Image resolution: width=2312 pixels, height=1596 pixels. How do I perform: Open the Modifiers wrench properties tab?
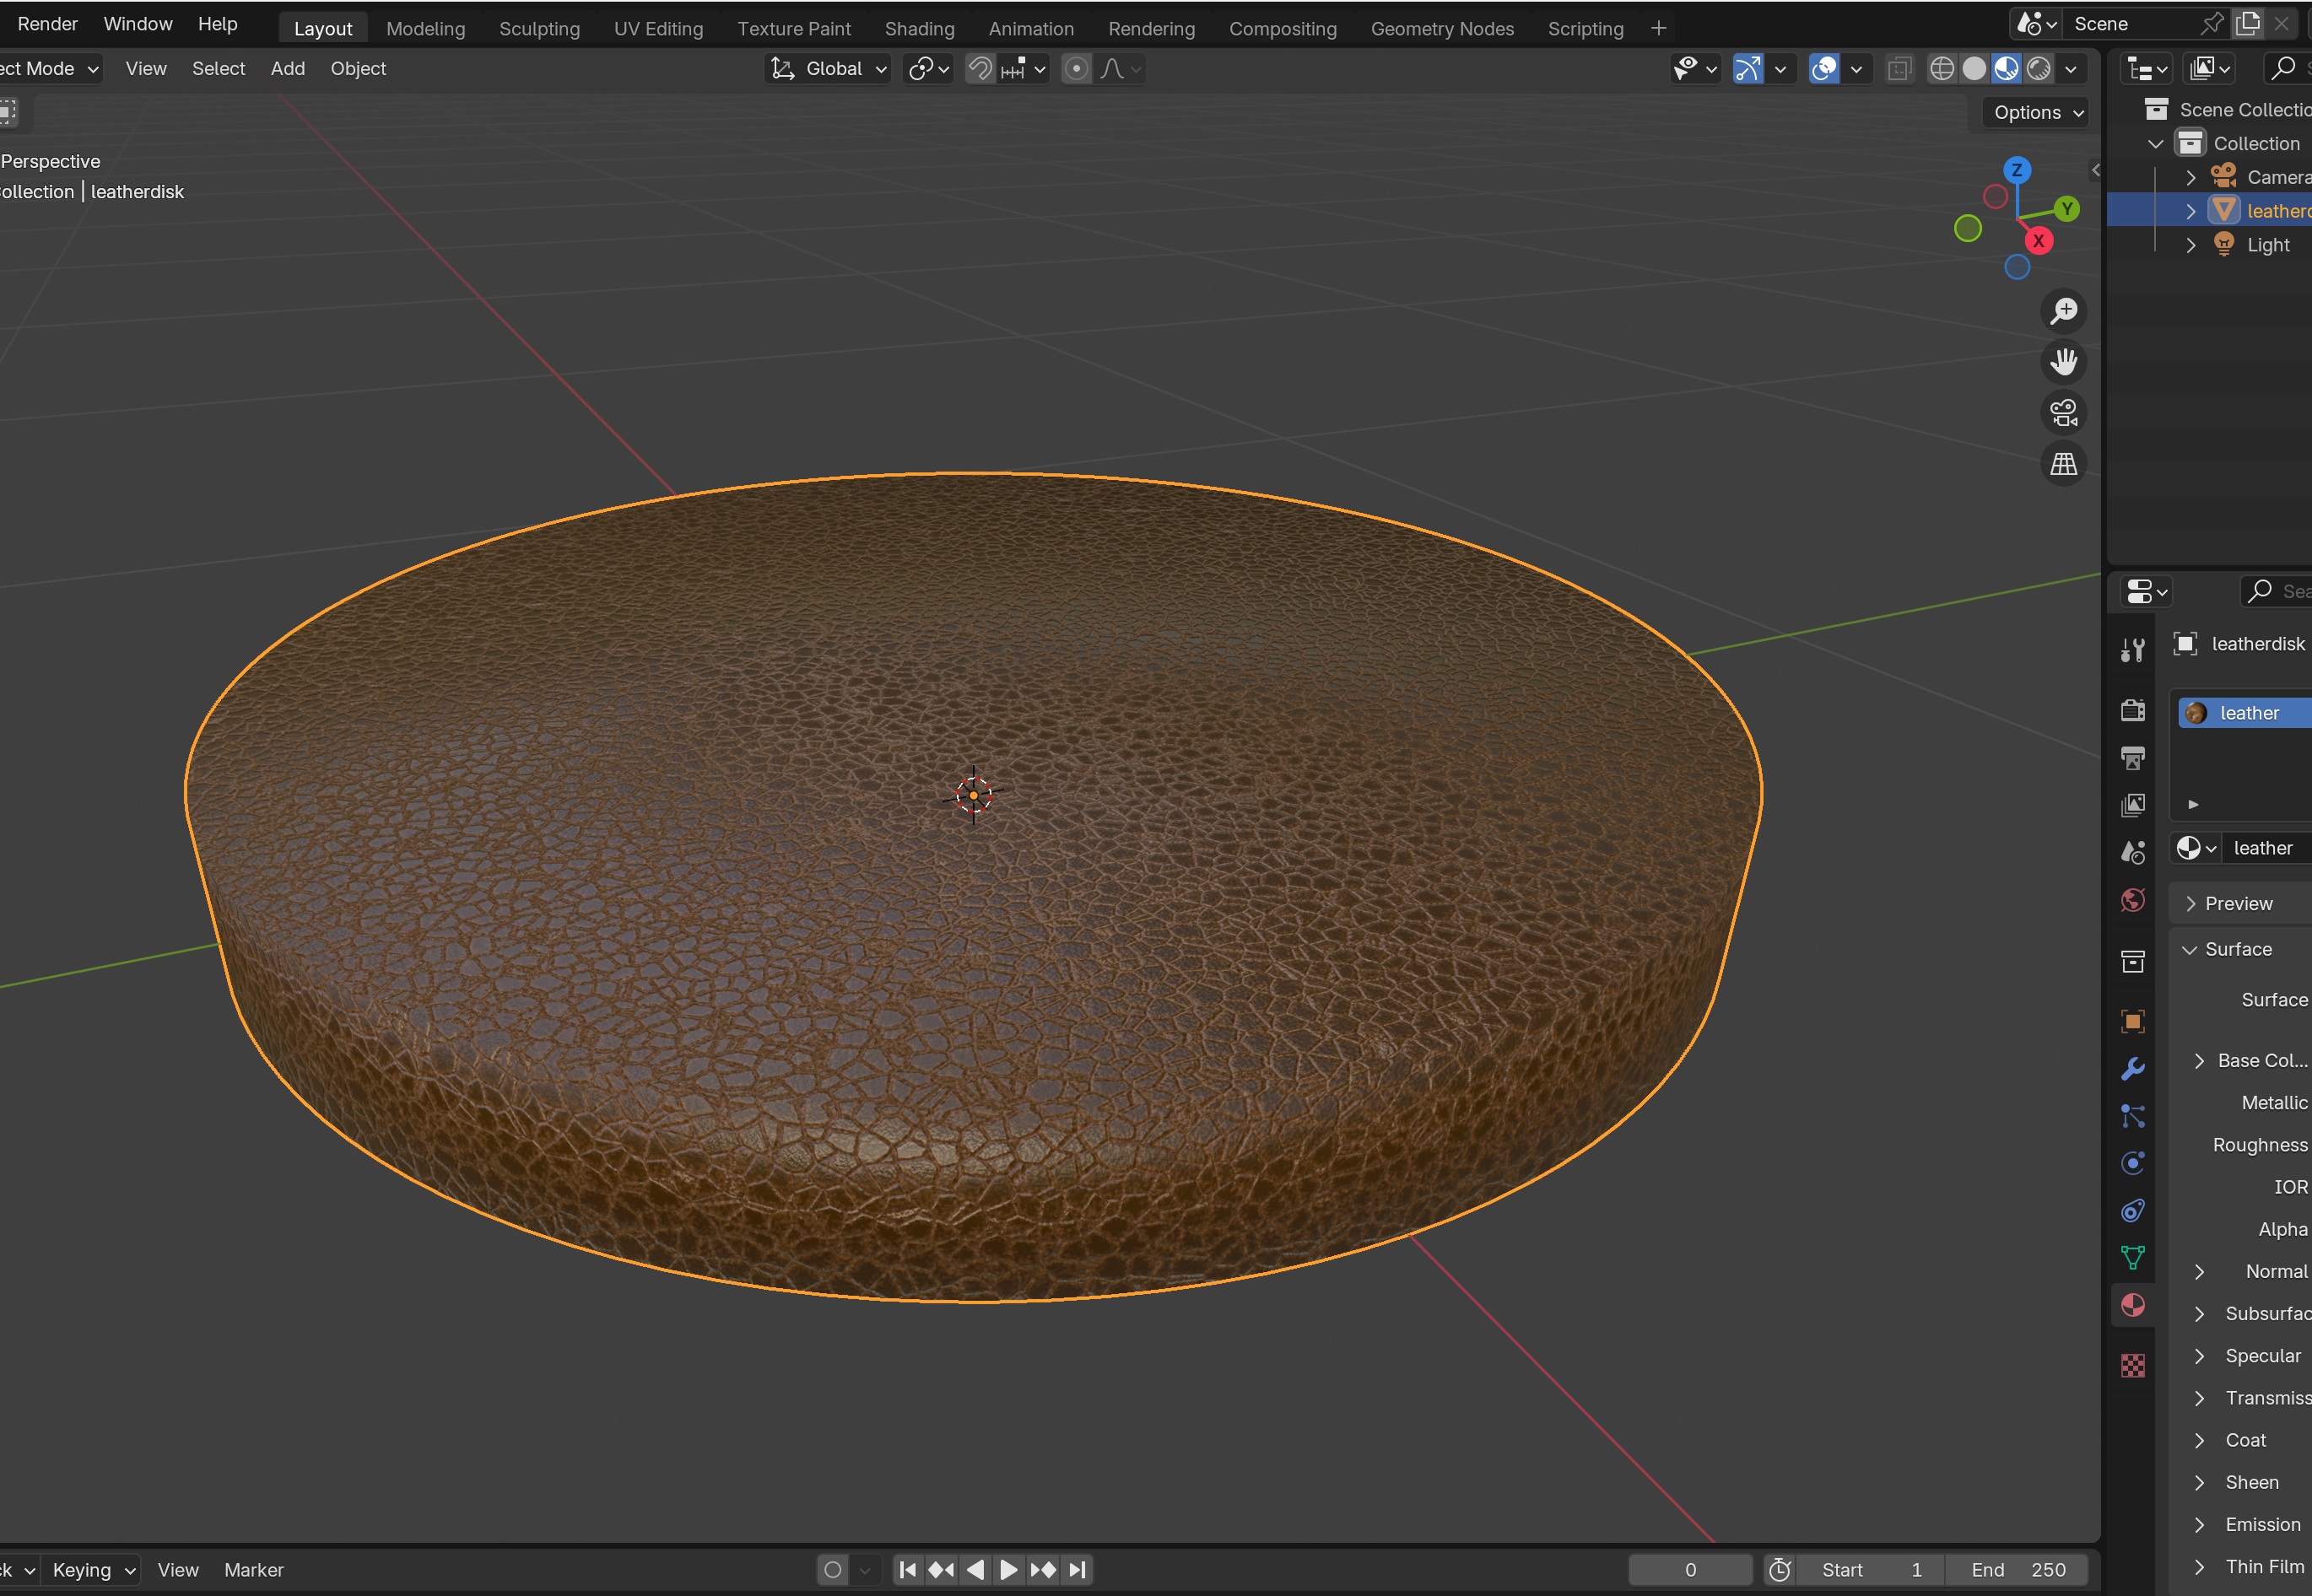click(x=2132, y=1069)
